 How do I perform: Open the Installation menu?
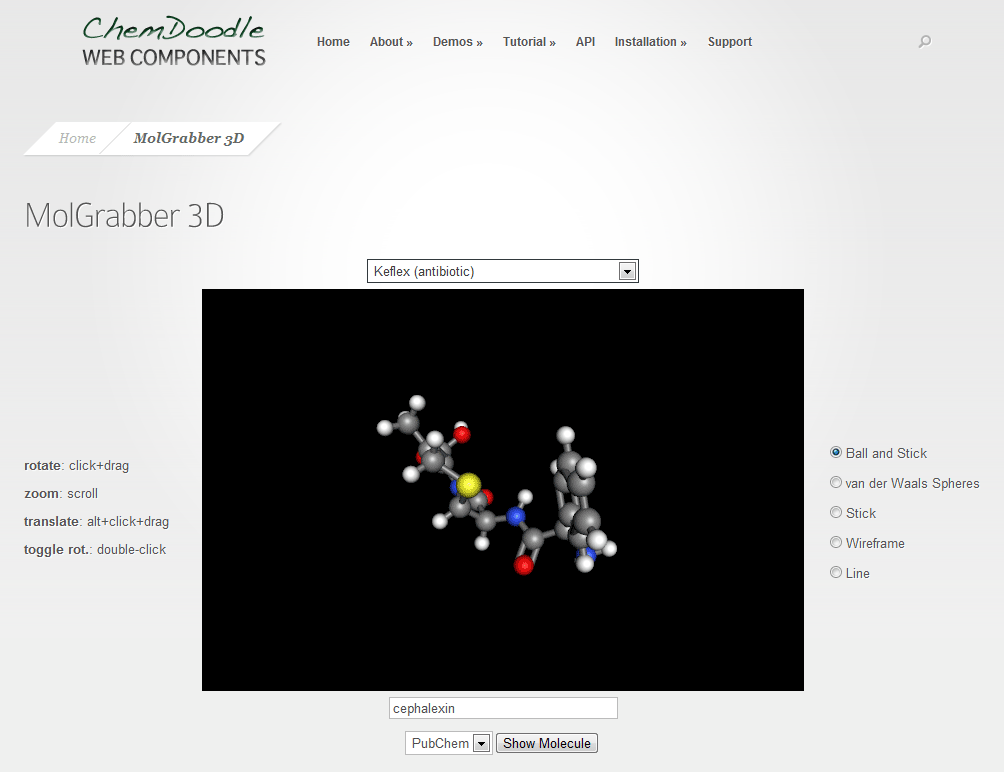[651, 42]
